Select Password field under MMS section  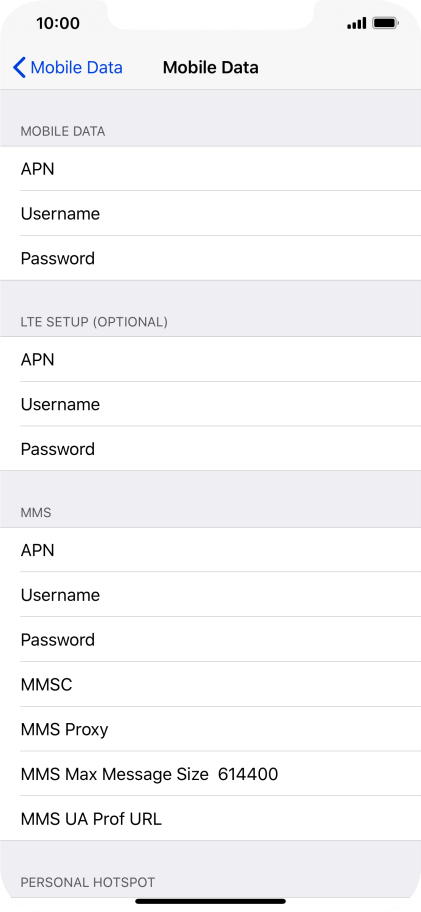click(x=210, y=639)
